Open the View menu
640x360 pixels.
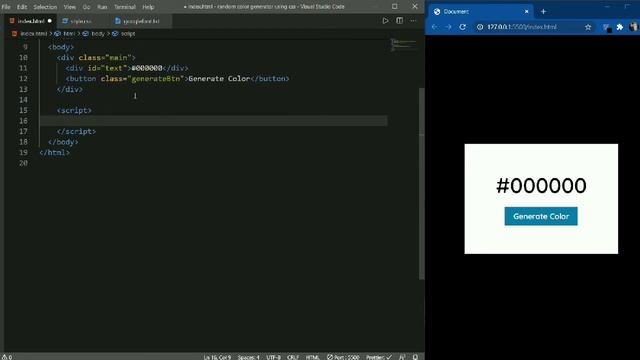point(70,7)
